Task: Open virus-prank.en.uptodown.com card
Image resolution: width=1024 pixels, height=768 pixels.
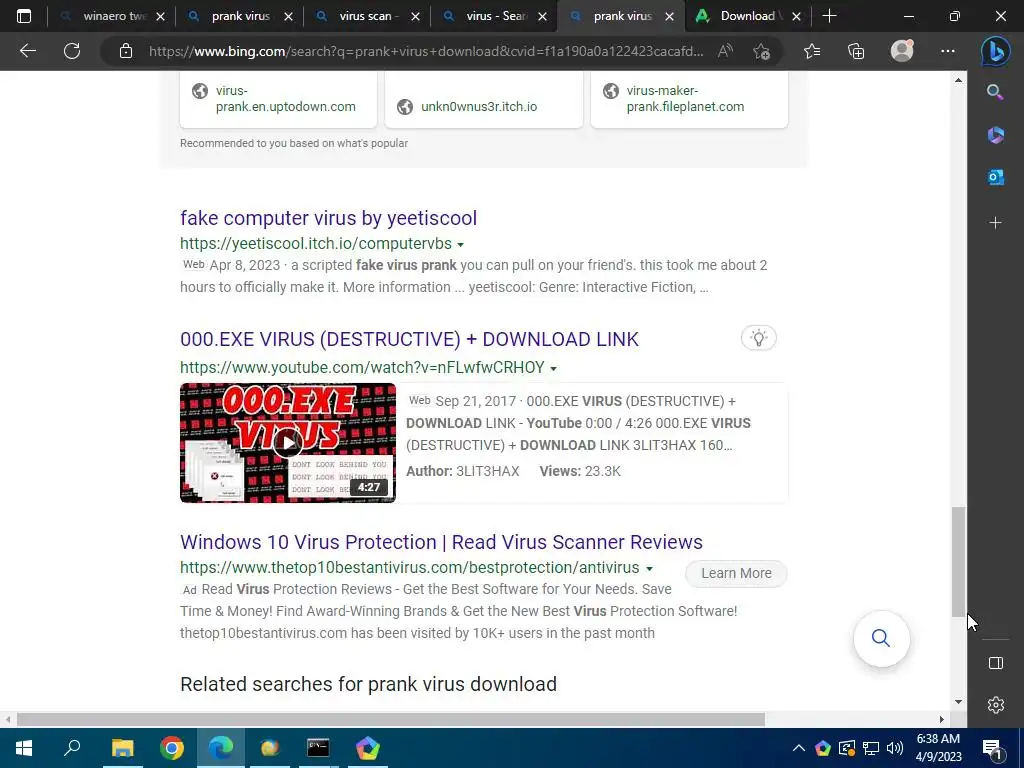Action: (278, 99)
